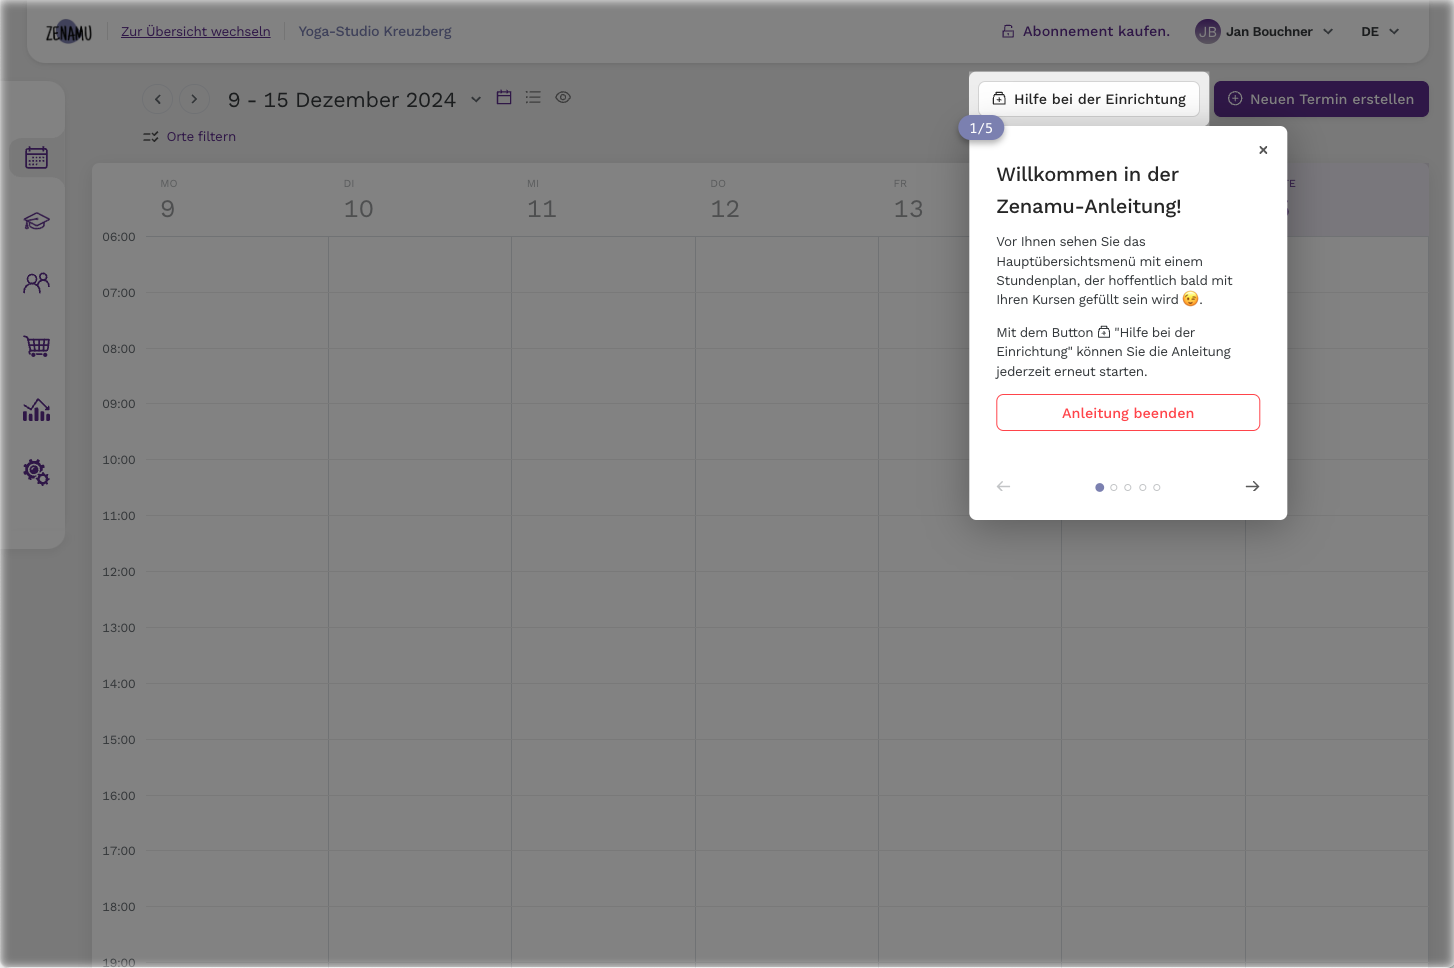1454x968 pixels.
Task: Click Yoga-Studio Kreuzberg studio name
Action: pyautogui.click(x=375, y=32)
